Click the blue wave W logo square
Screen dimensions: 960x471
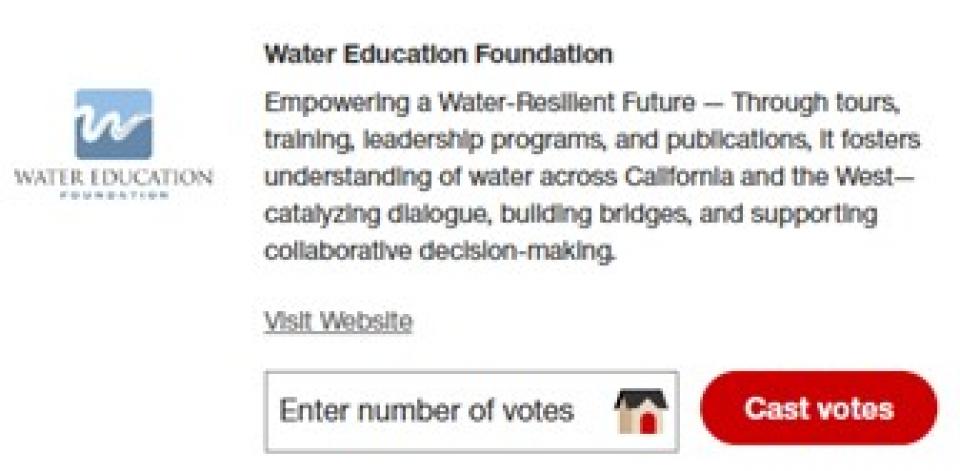coord(114,124)
